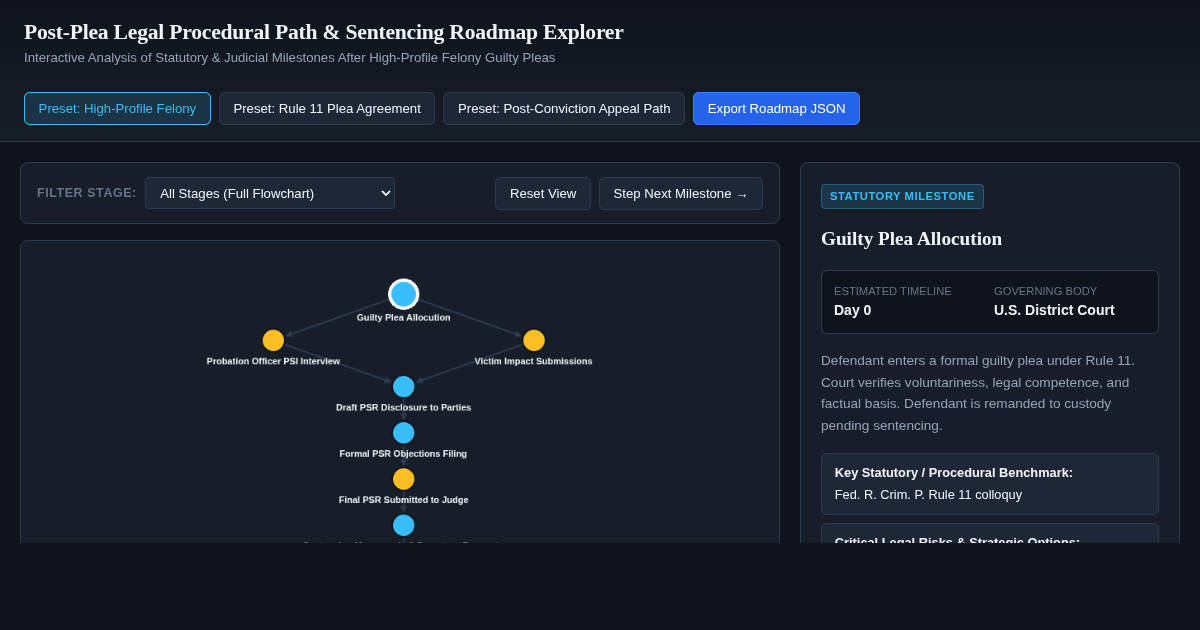Screen dimensions: 1200x630
Task: Apply Preset: Rule 11 Plea Agreement
Action: point(327,108)
